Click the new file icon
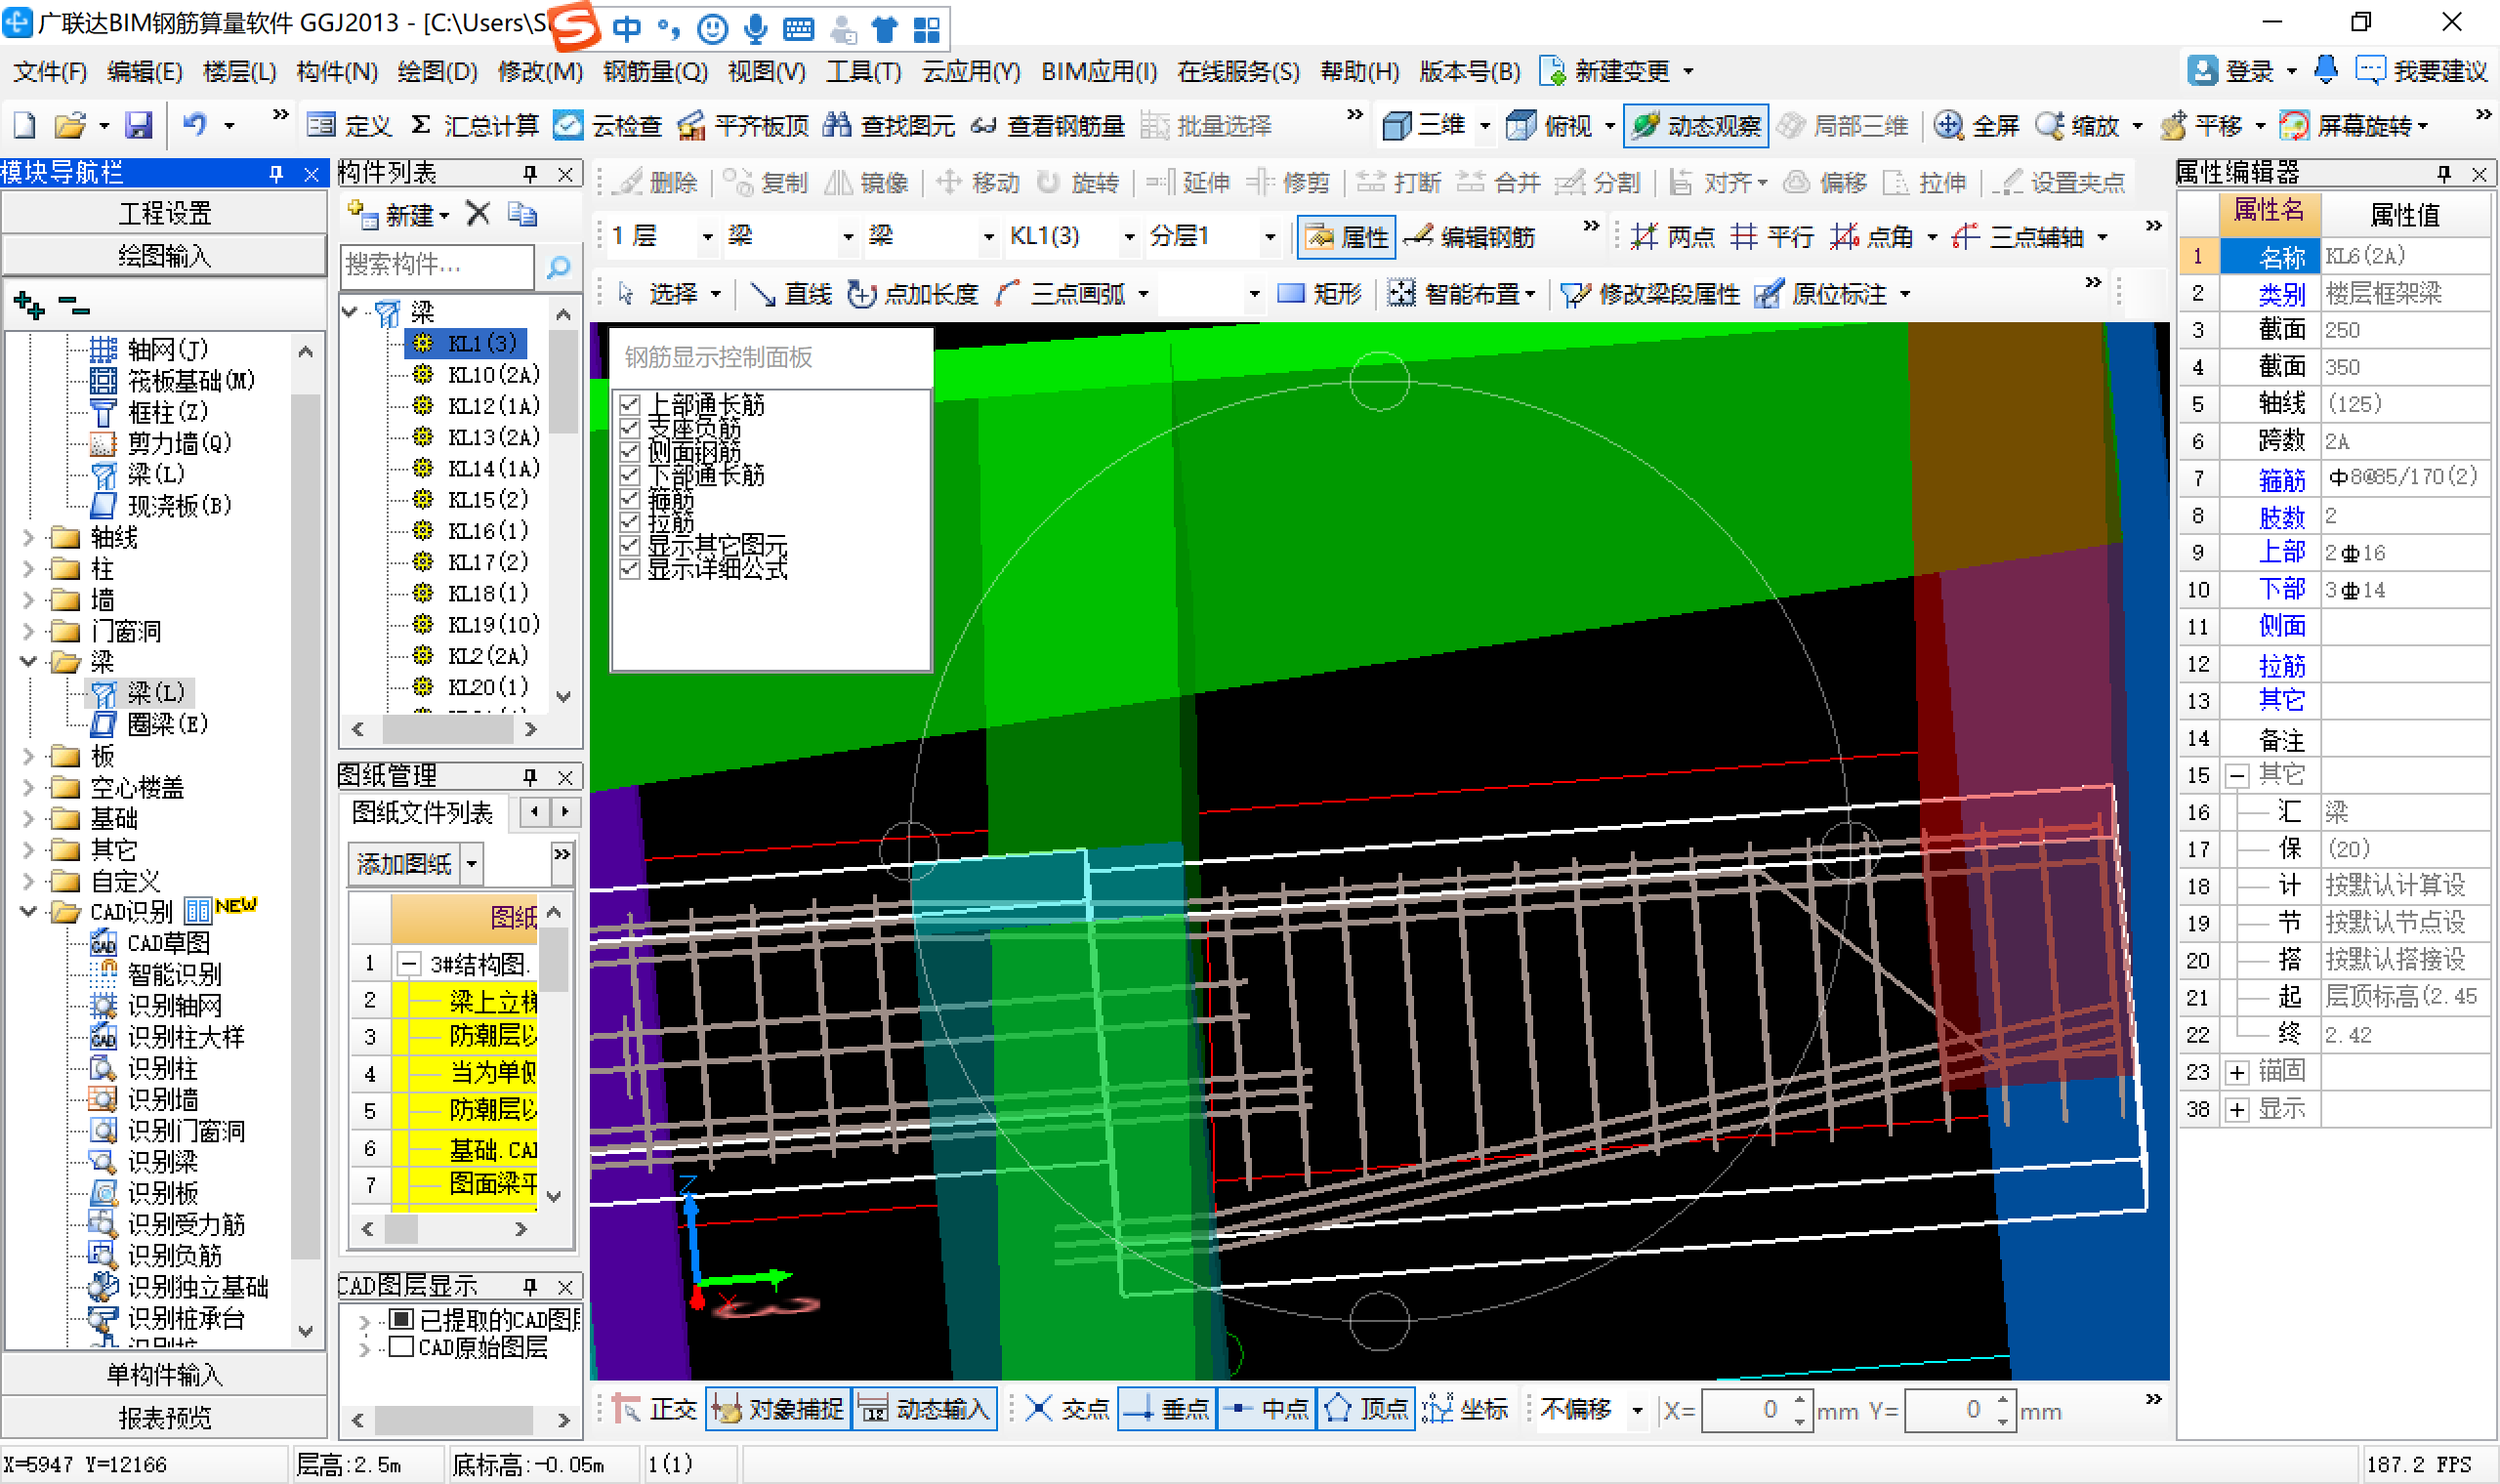 pyautogui.click(x=24, y=125)
